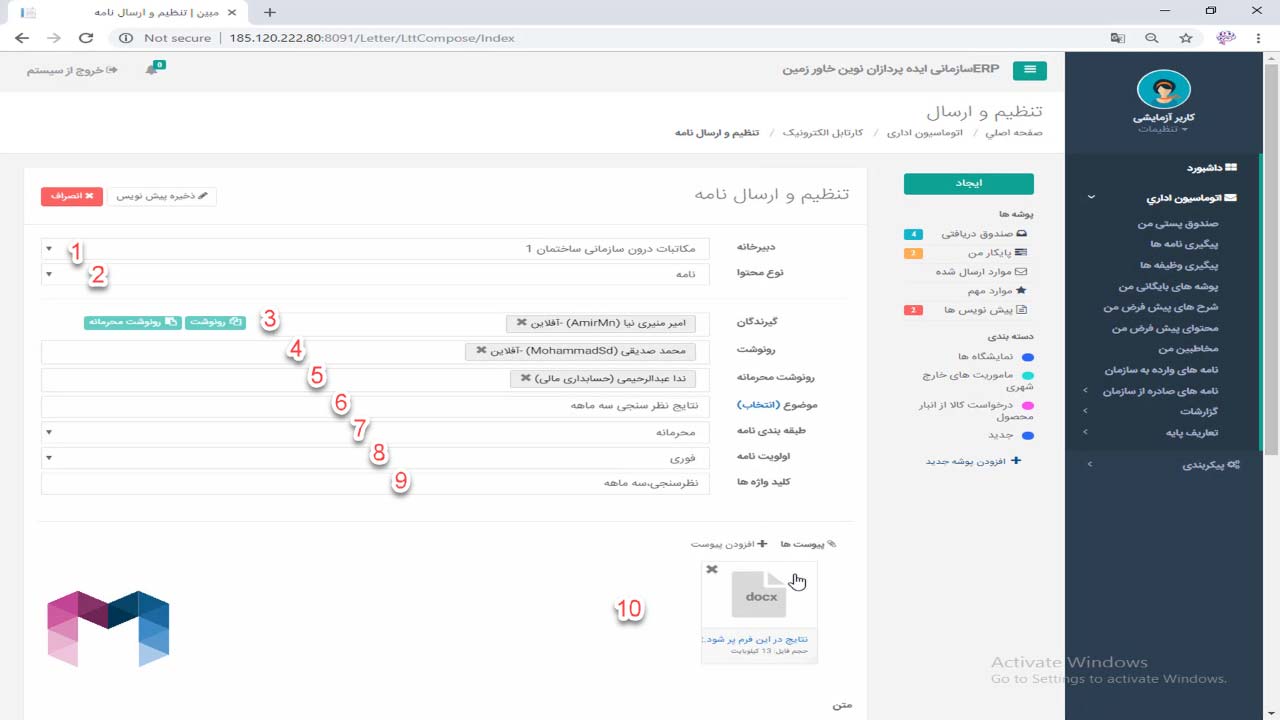
Task: Select درخواست کالا از انبار محصول category
Action: [x=976, y=411]
